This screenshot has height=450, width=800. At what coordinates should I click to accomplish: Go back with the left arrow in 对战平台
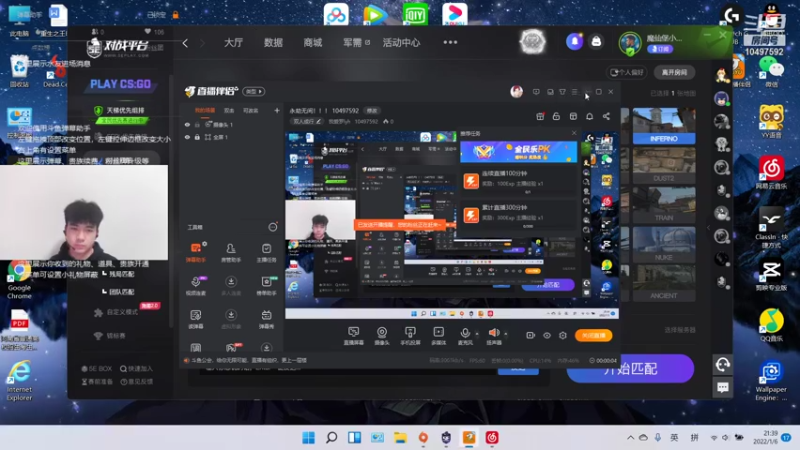pyautogui.click(x=185, y=43)
